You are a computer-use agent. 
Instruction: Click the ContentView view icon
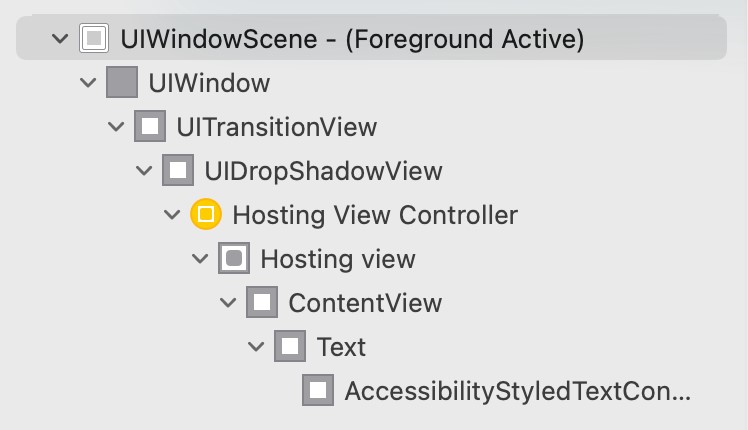(262, 302)
